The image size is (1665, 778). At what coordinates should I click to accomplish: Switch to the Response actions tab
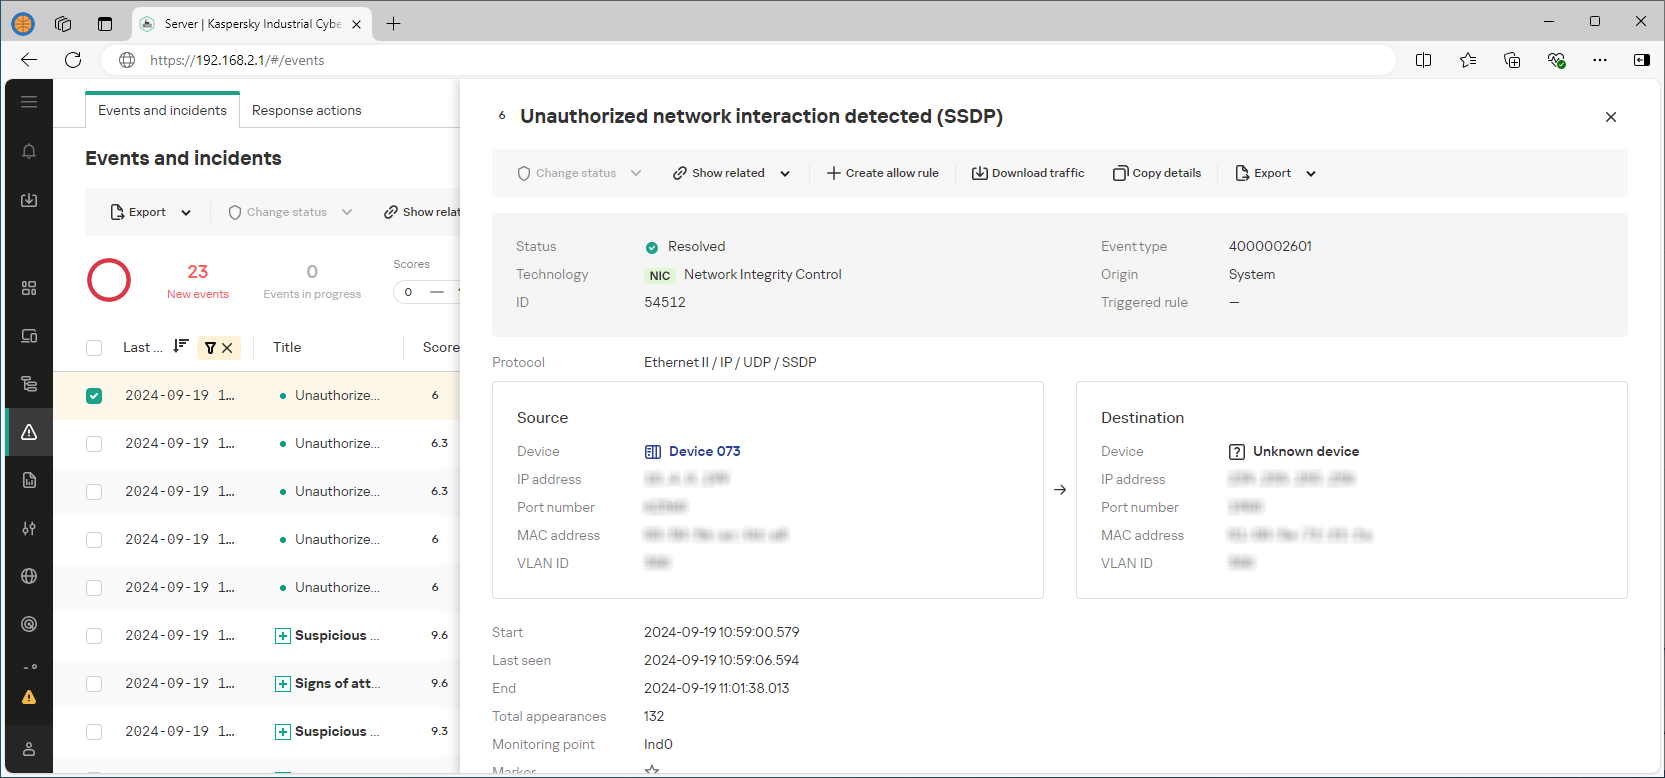coord(306,110)
